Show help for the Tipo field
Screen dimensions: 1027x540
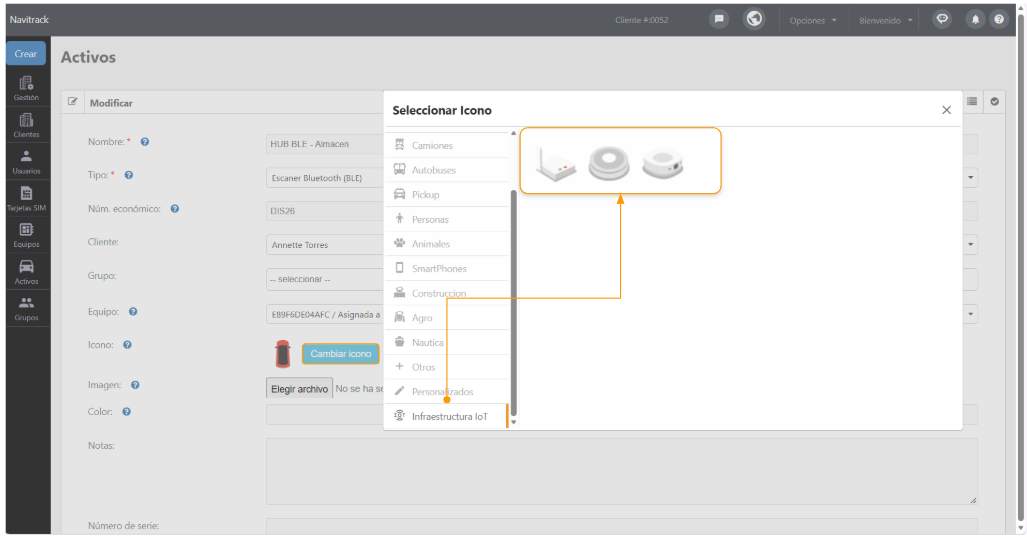point(129,175)
